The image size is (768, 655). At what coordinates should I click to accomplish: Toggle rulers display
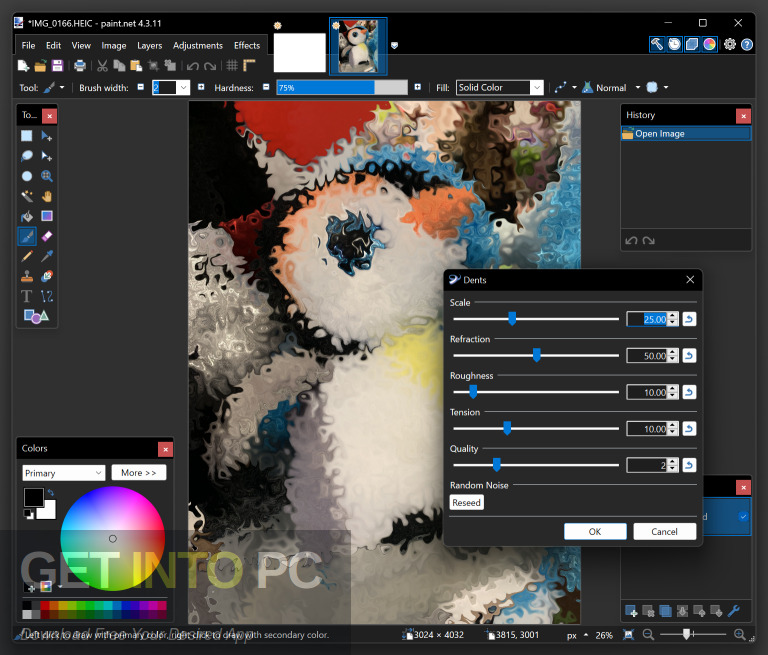point(249,66)
